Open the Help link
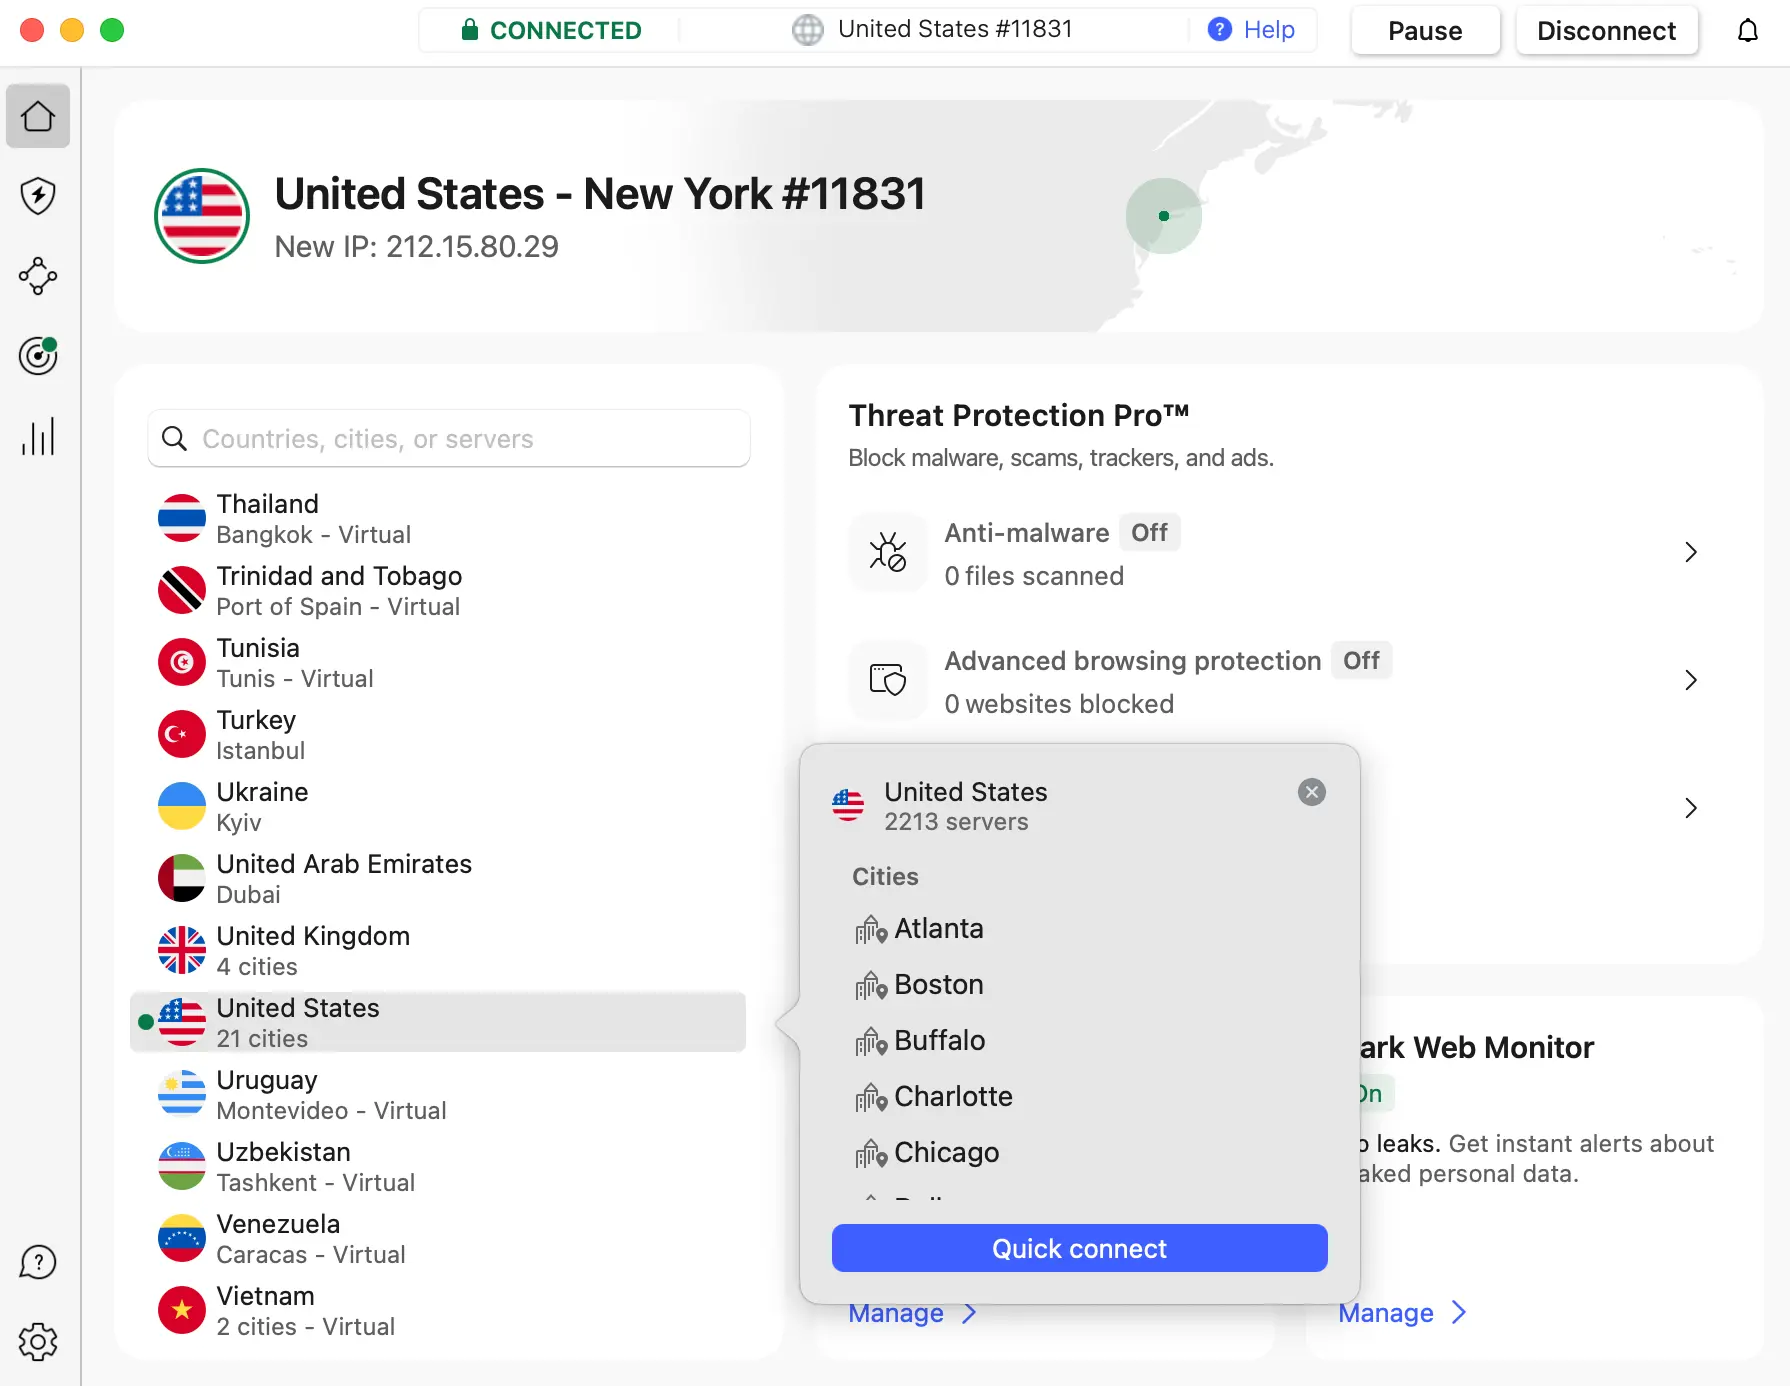 1269,30
